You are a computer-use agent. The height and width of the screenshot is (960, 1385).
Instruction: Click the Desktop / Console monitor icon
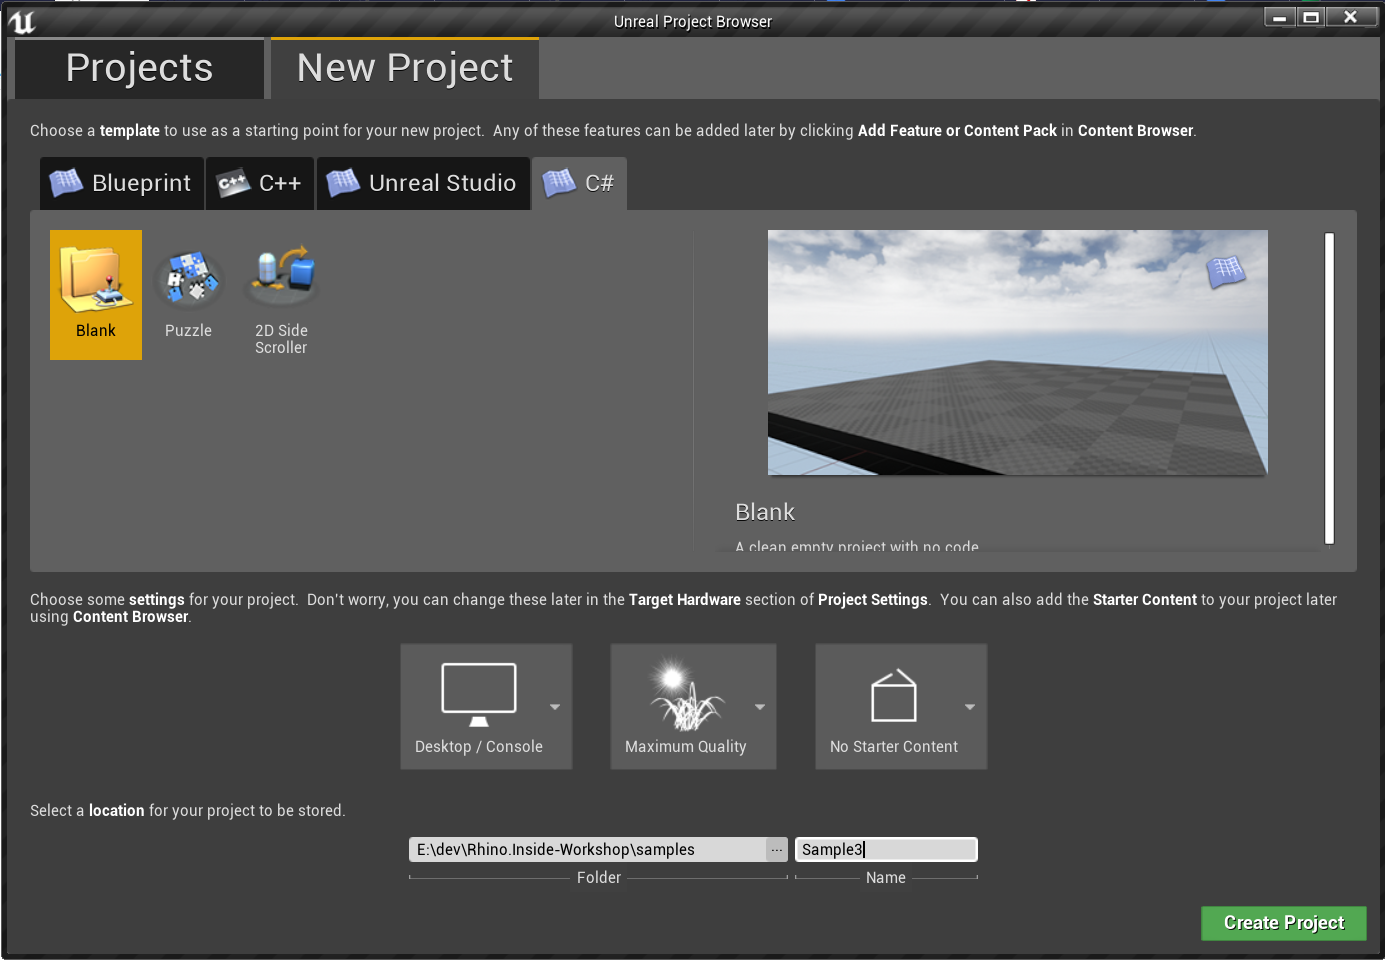point(479,694)
